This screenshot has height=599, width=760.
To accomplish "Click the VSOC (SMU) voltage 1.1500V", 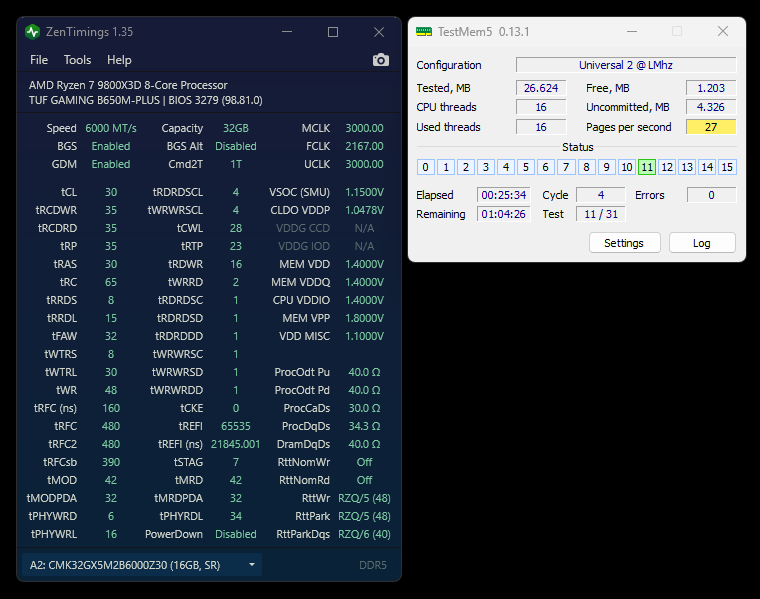I will 364,192.
